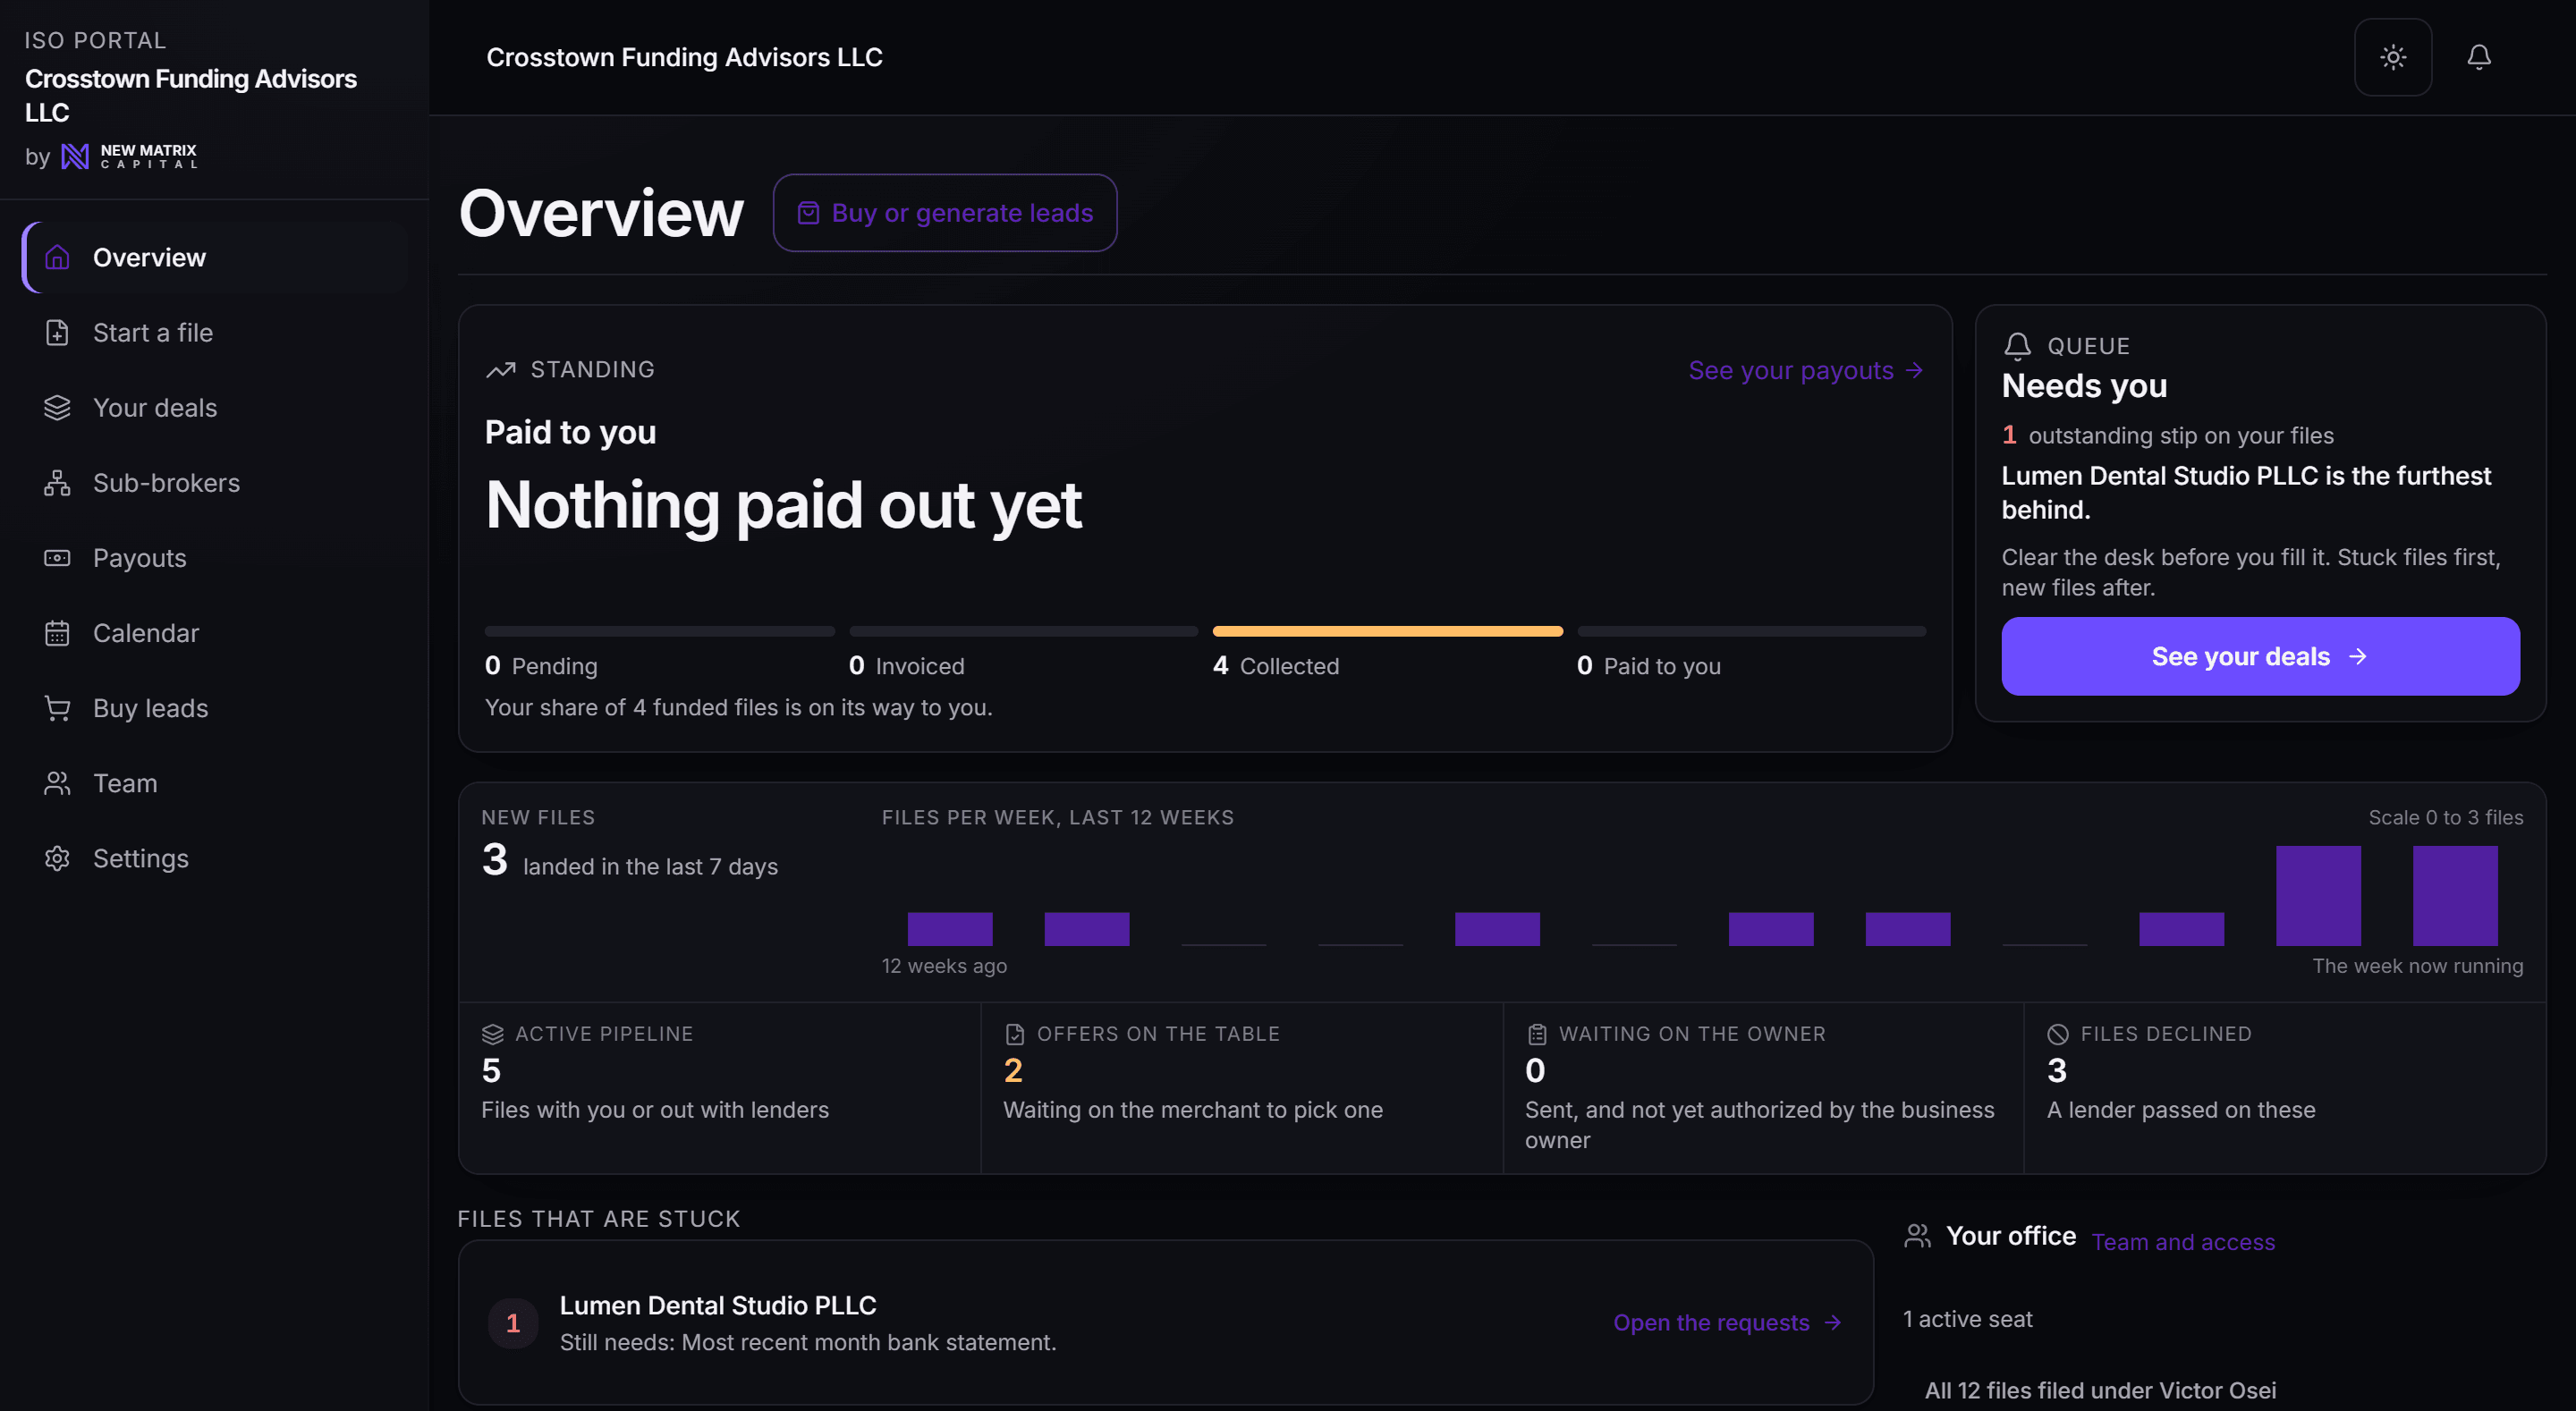The width and height of the screenshot is (2576, 1411).
Task: Click Open the requests link
Action: [x=1727, y=1322]
